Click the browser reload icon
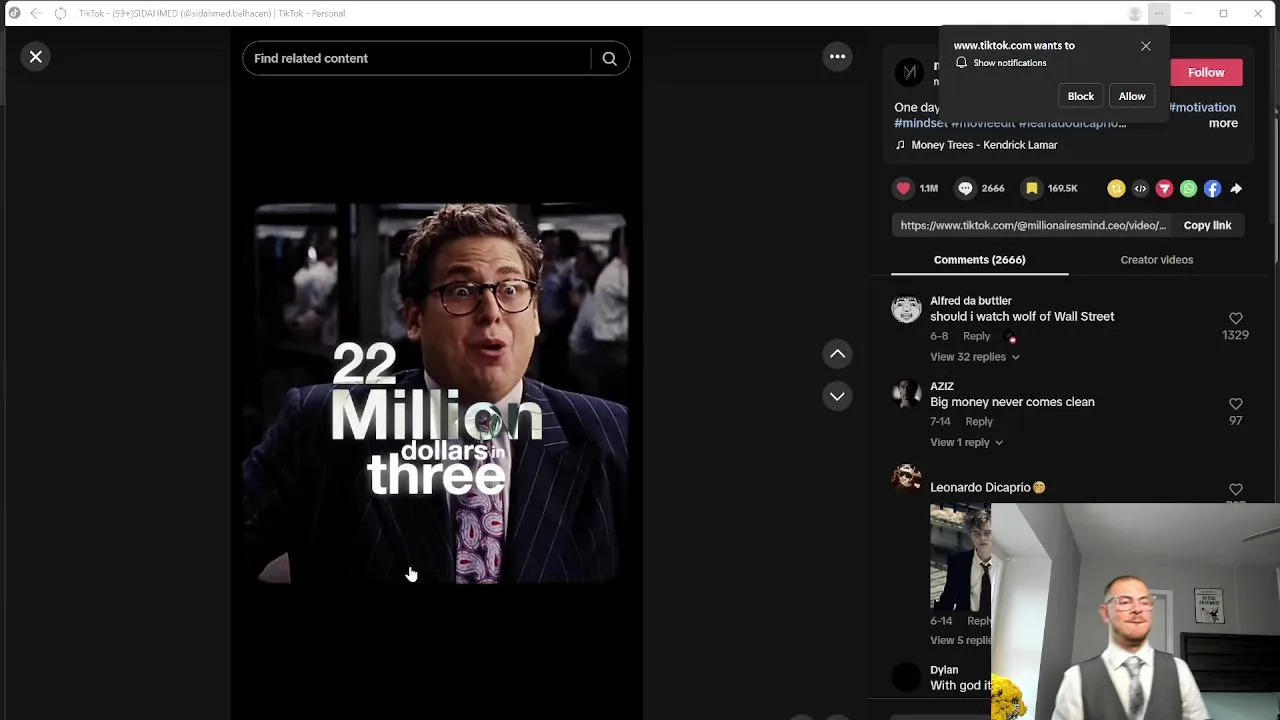The height and width of the screenshot is (720, 1280). [x=60, y=13]
